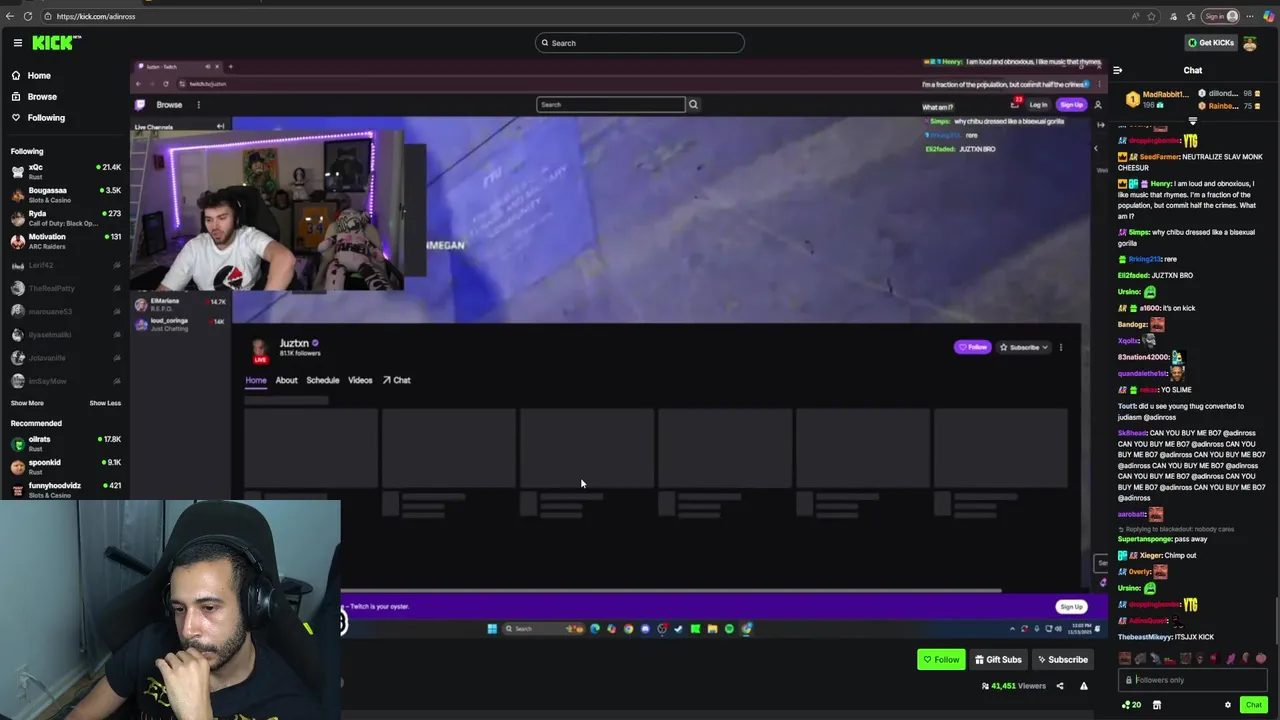Screen dimensions: 1280x720
Task: Open Following in the Kick sidebar
Action: click(x=46, y=118)
